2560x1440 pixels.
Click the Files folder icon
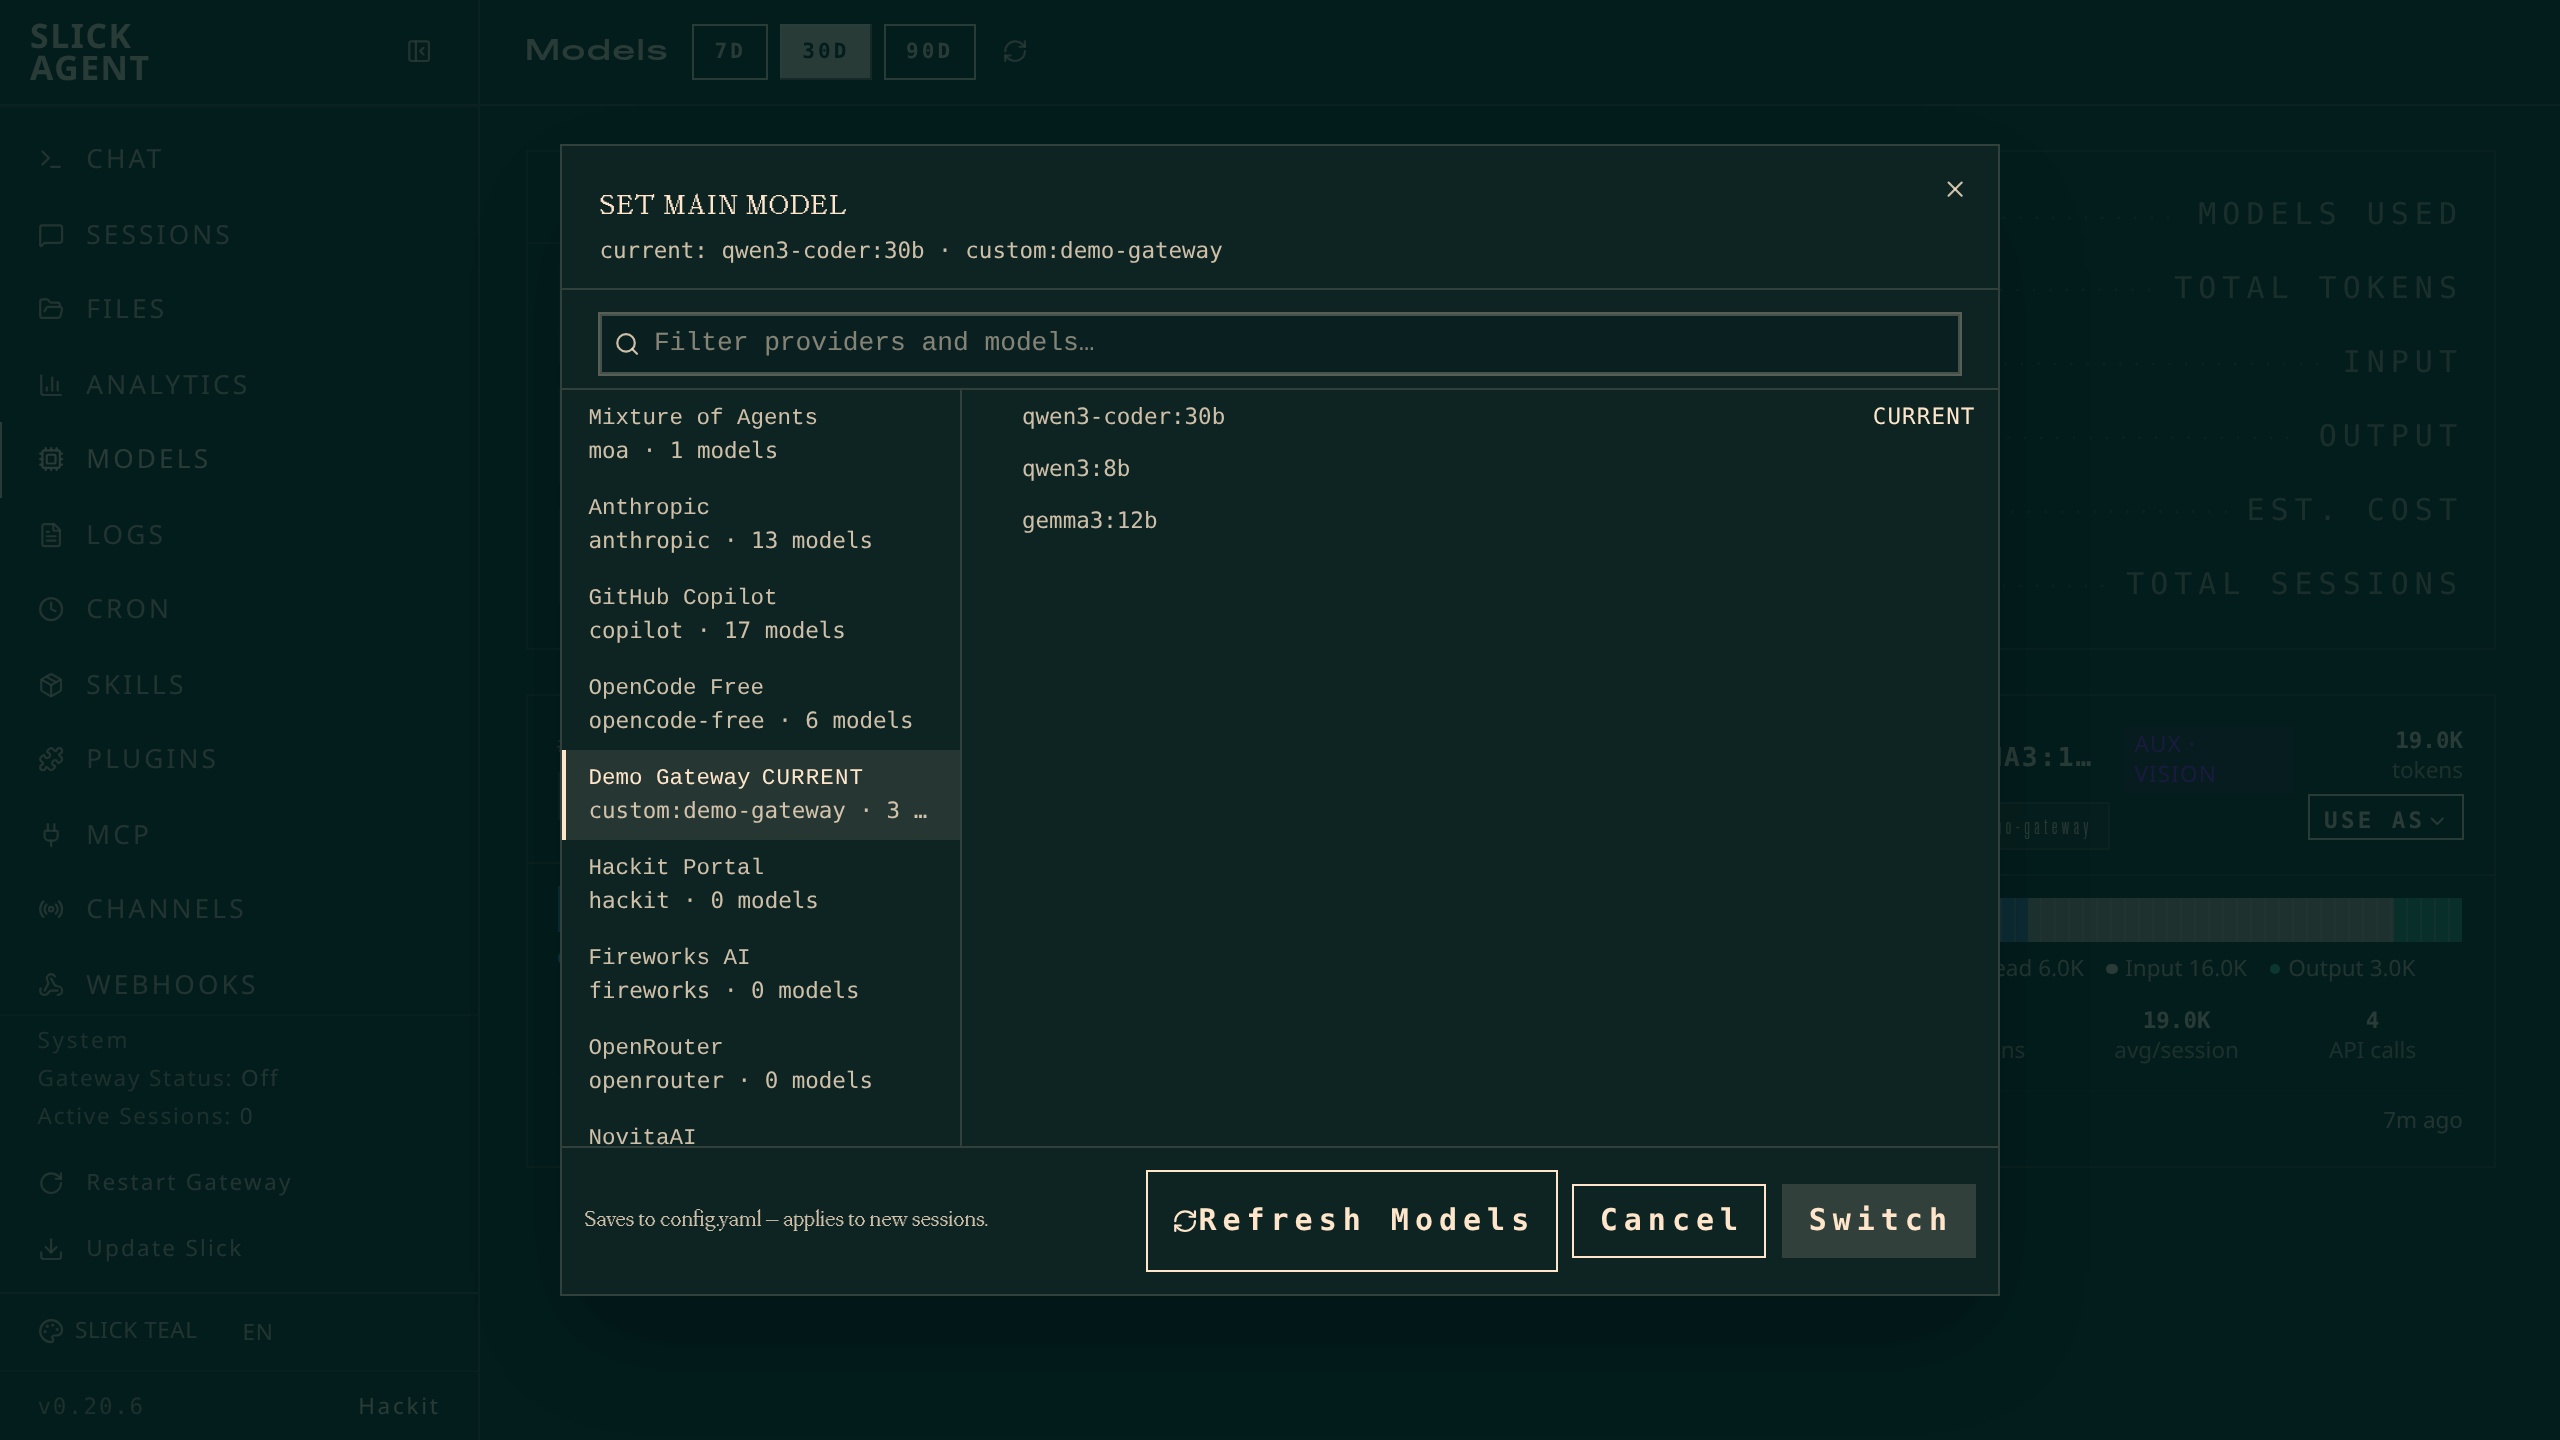pos(51,309)
